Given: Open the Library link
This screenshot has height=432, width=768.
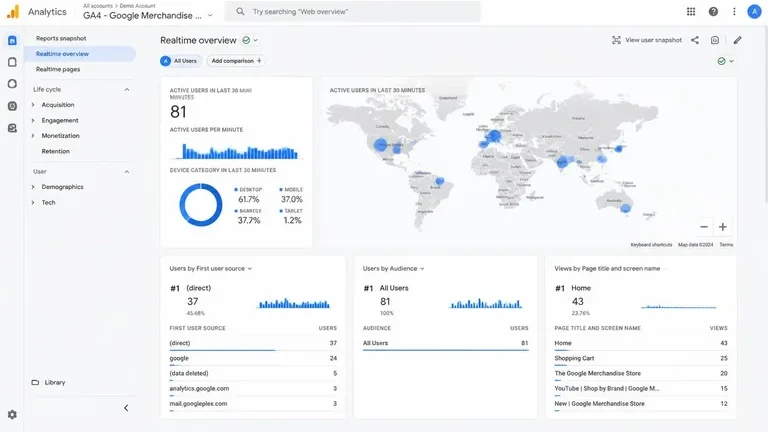Looking at the screenshot, I should pos(55,383).
